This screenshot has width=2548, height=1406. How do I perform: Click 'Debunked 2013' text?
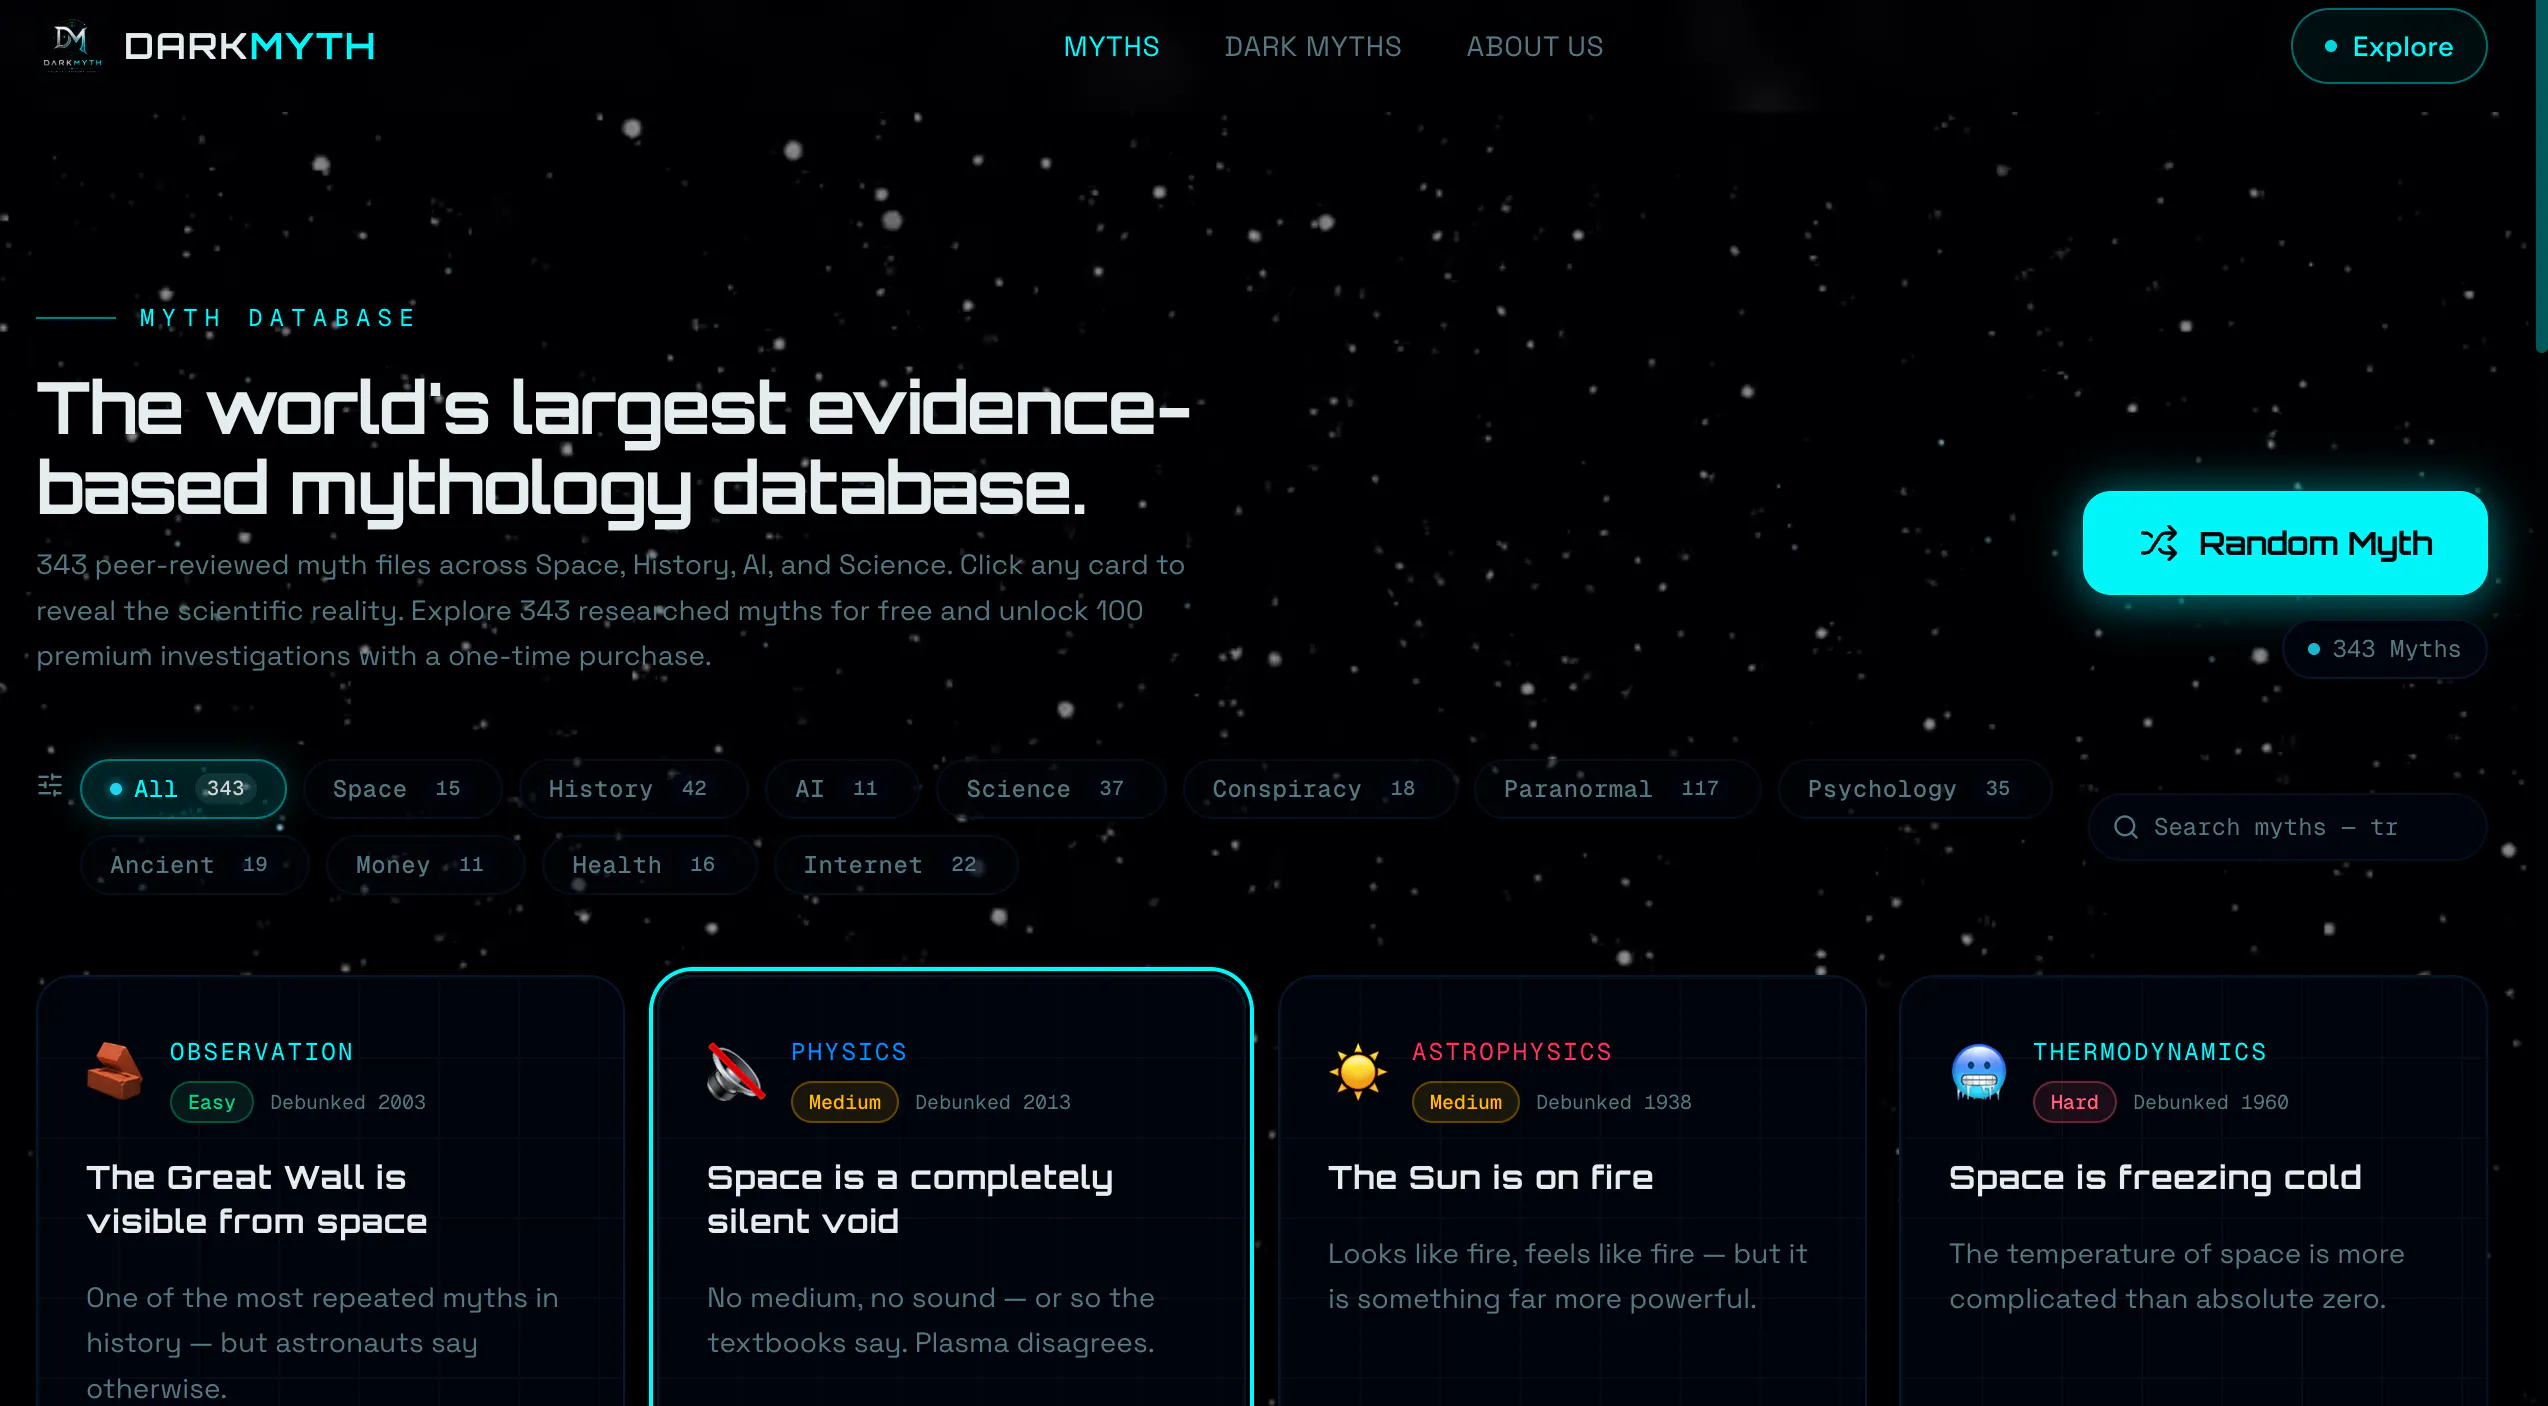coord(993,1102)
